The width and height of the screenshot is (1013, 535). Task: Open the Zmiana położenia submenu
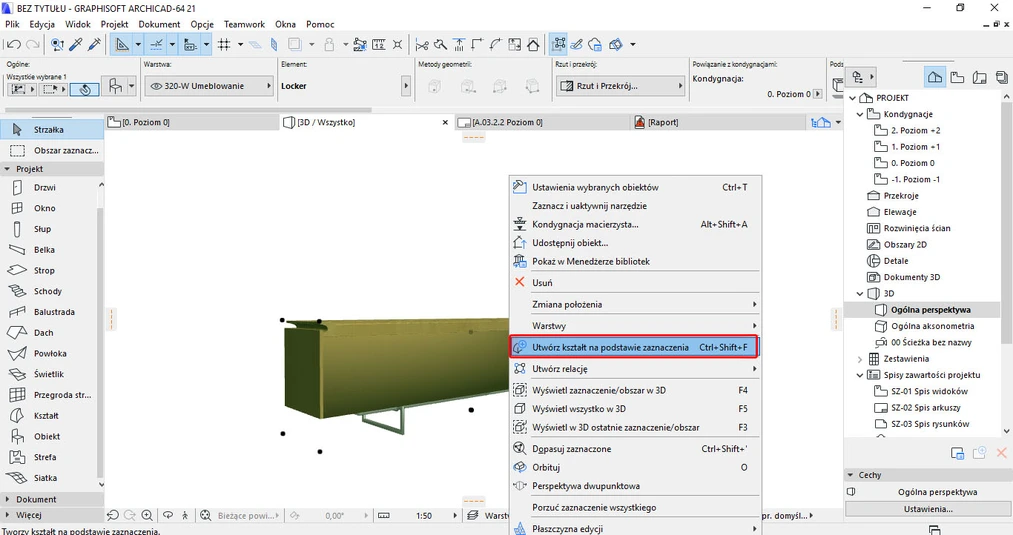[x=635, y=304]
